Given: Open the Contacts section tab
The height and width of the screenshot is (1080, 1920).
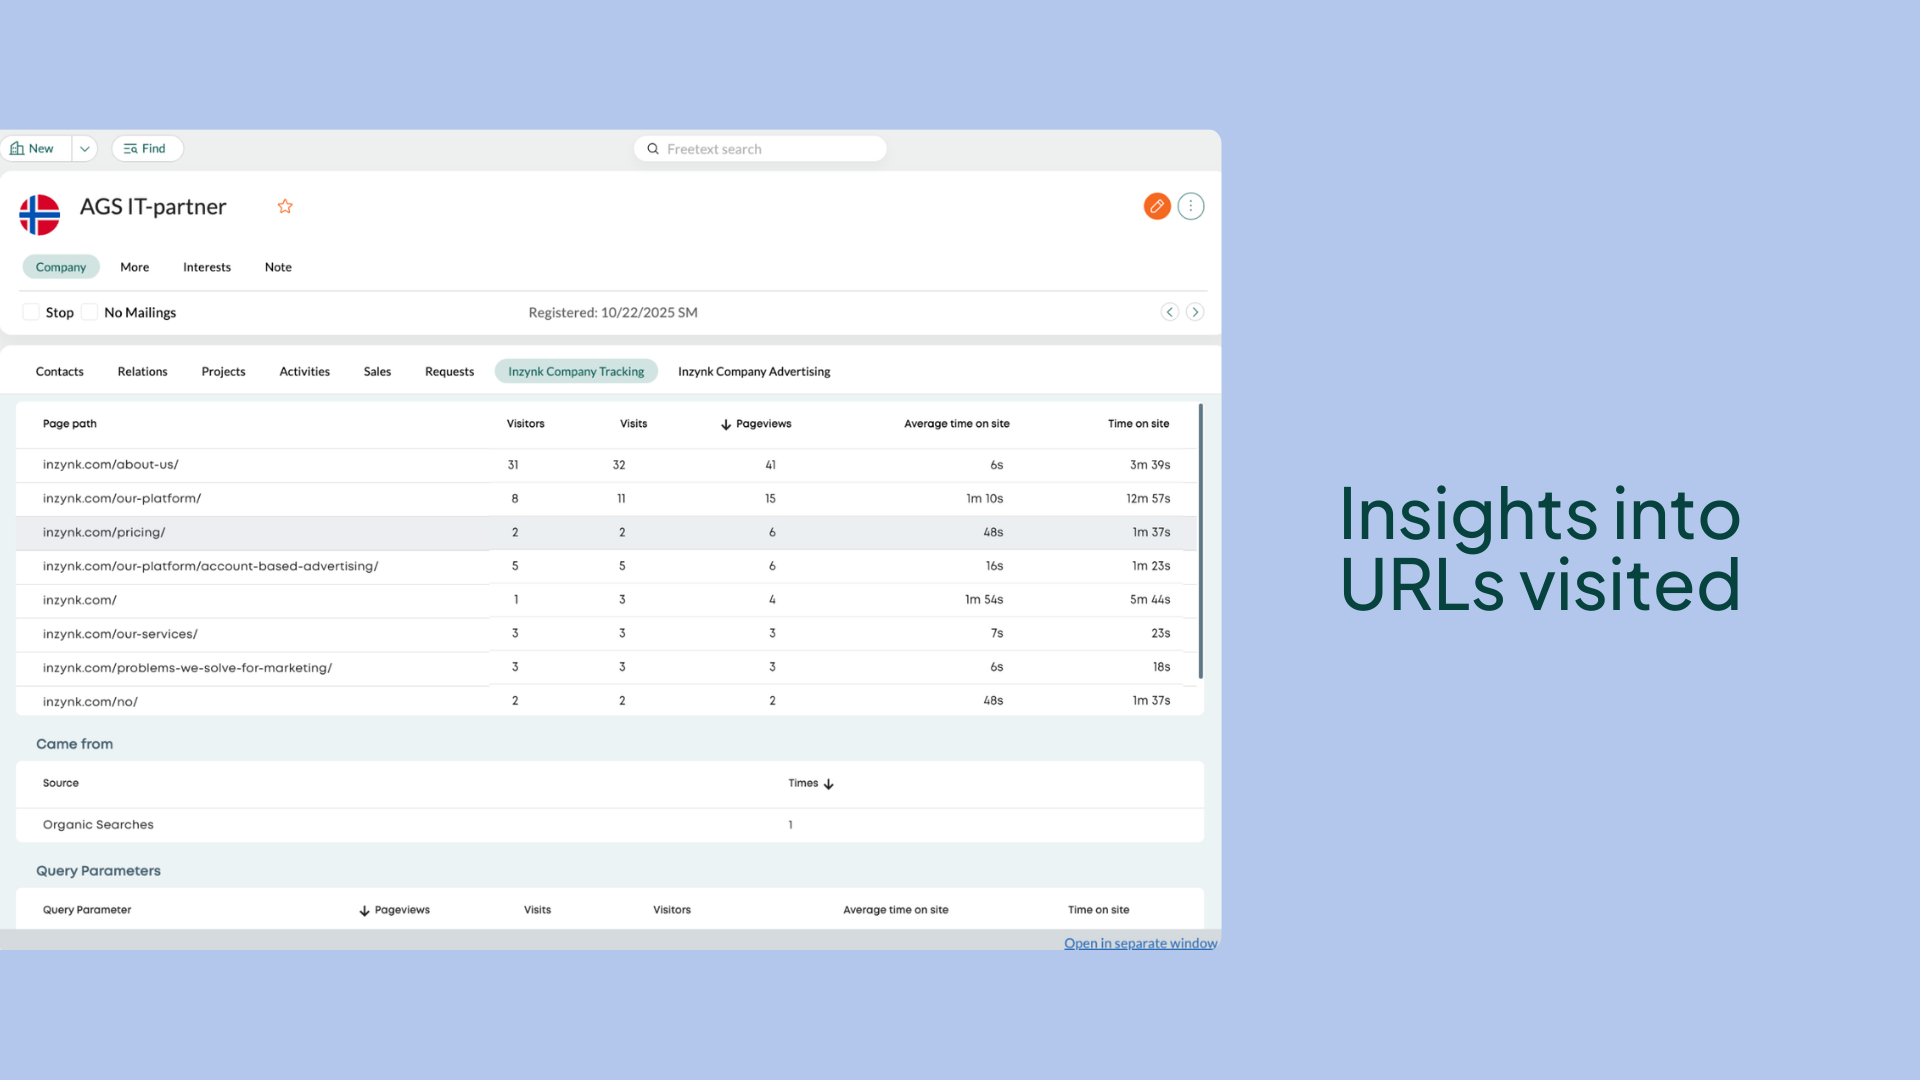Looking at the screenshot, I should click(x=60, y=371).
